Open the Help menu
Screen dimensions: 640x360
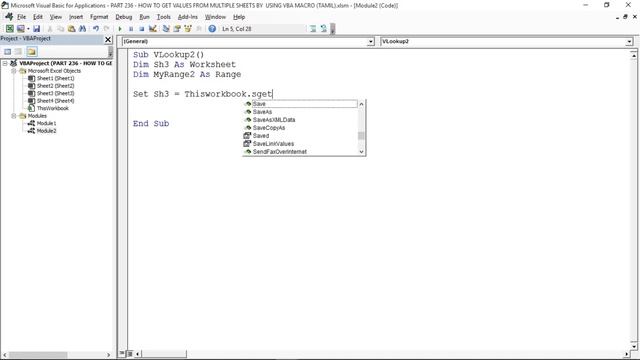(x=239, y=17)
